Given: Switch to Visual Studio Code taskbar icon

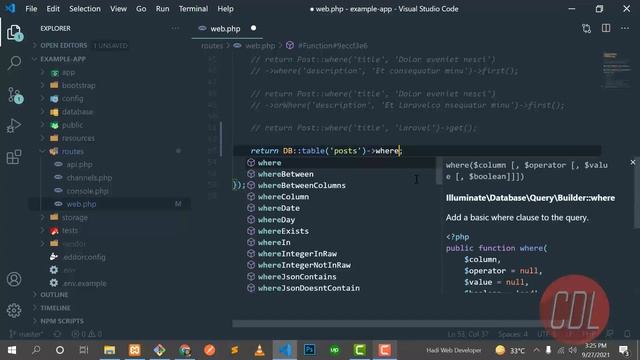Looking at the screenshot, I should (x=285, y=350).
